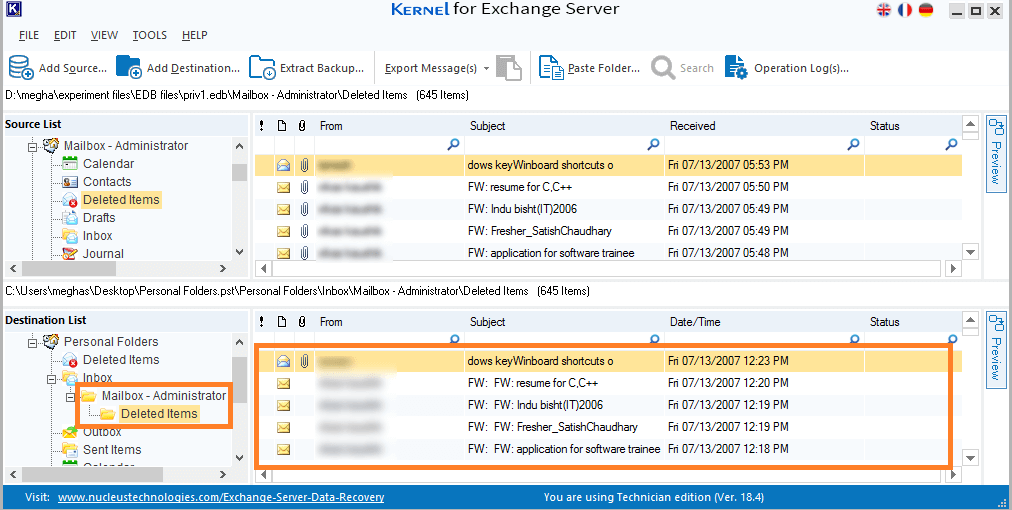Image resolution: width=1012 pixels, height=510 pixels.
Task: Select Deleted Items under Personal Folders
Action: pos(121,360)
